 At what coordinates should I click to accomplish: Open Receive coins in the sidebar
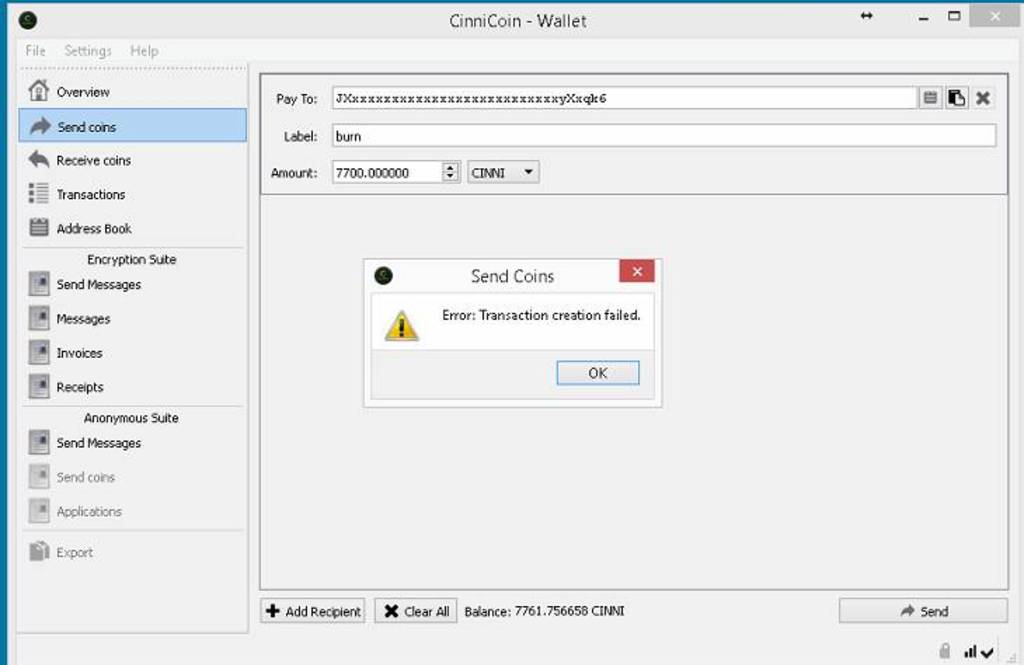click(x=133, y=160)
